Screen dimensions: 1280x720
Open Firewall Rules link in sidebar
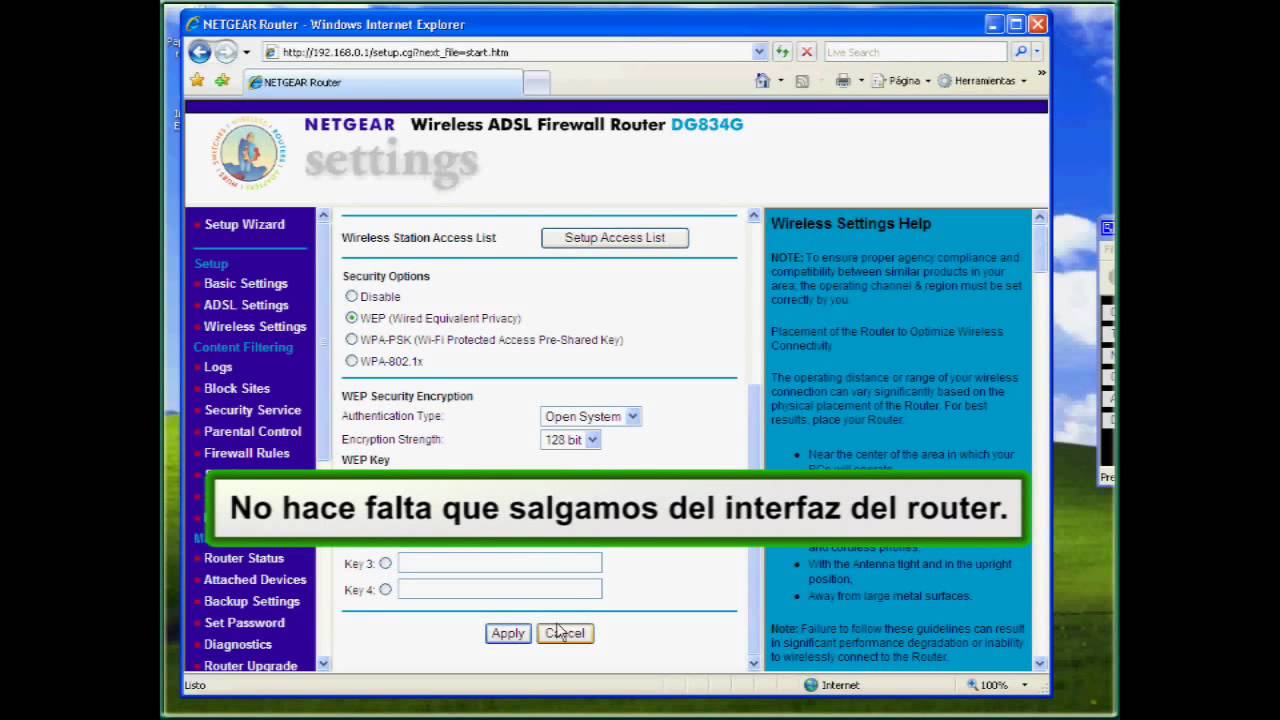(247, 453)
